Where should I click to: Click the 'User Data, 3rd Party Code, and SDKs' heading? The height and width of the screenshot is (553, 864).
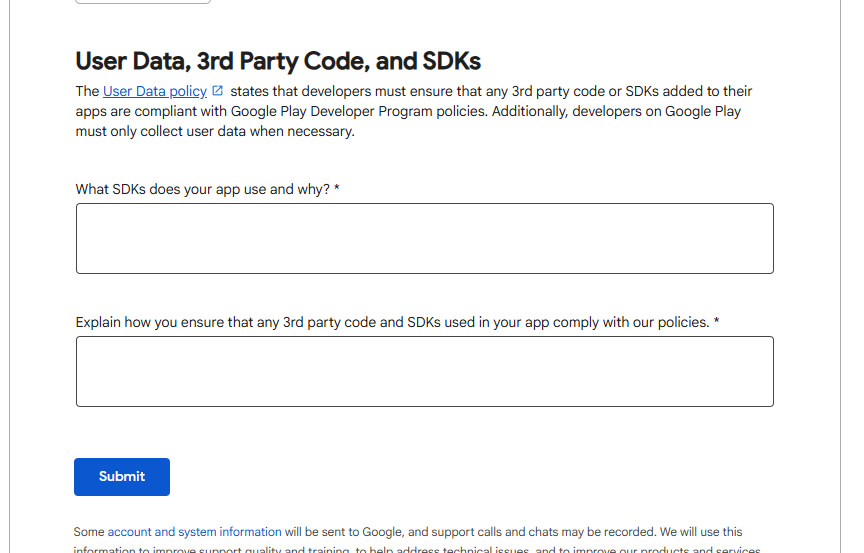click(278, 61)
